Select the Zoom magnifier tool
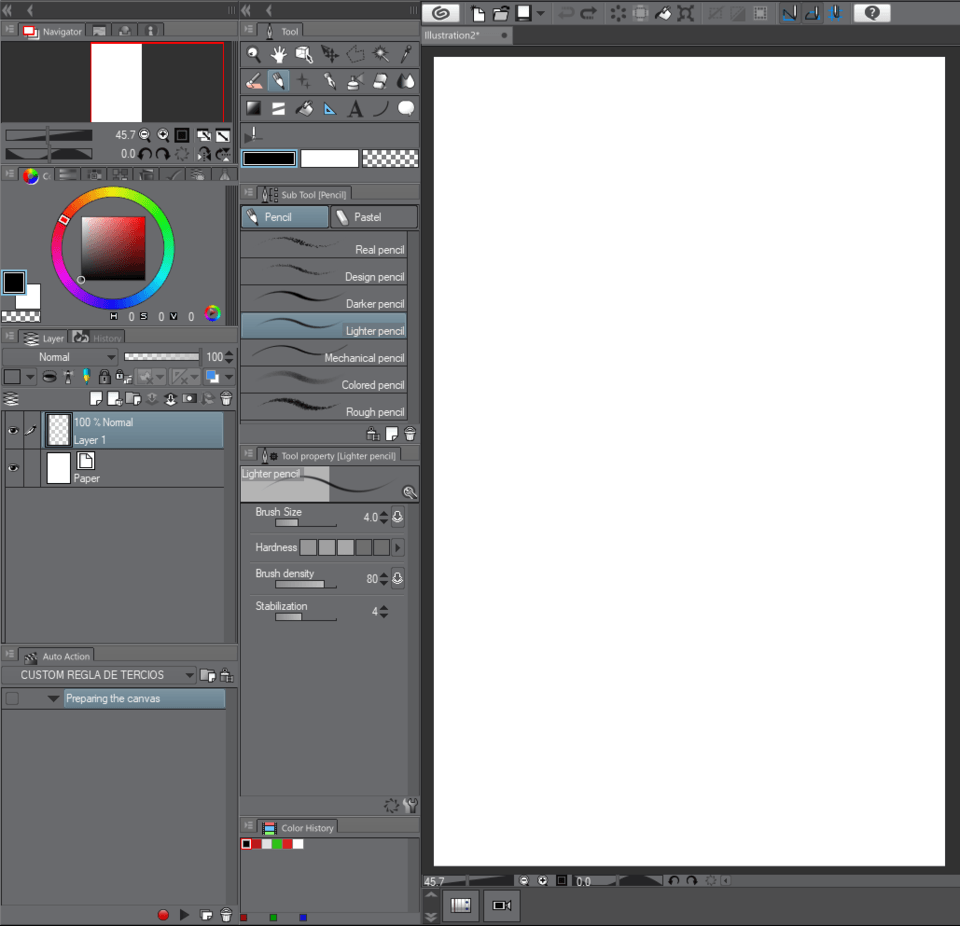 pos(253,54)
